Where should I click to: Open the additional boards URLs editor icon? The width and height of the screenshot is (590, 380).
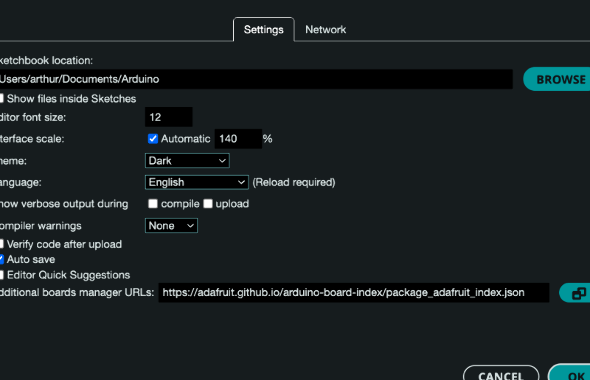pos(575,293)
